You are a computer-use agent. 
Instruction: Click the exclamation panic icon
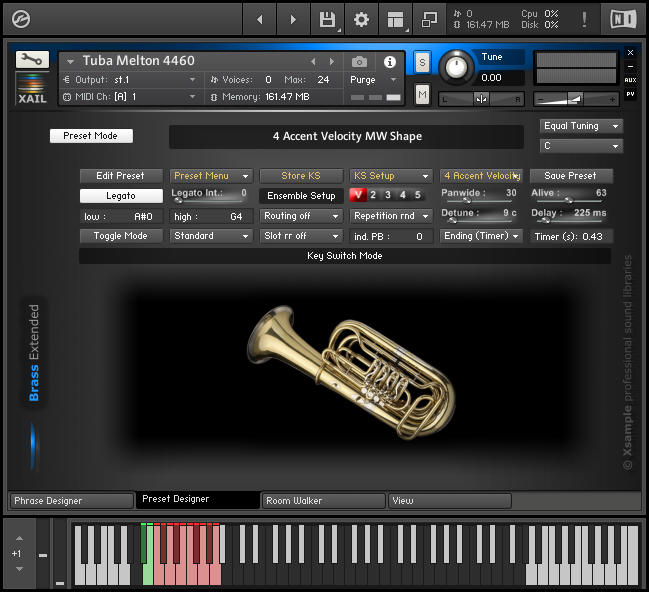584,19
